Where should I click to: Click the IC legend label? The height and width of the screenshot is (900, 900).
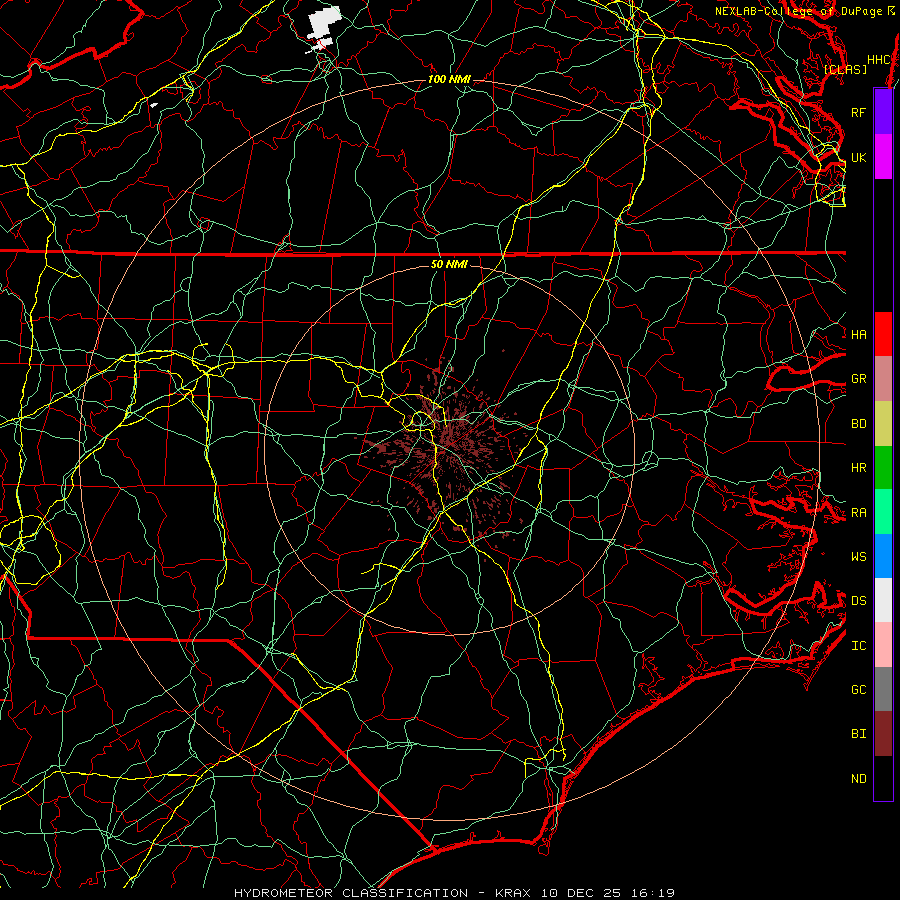[x=858, y=646]
